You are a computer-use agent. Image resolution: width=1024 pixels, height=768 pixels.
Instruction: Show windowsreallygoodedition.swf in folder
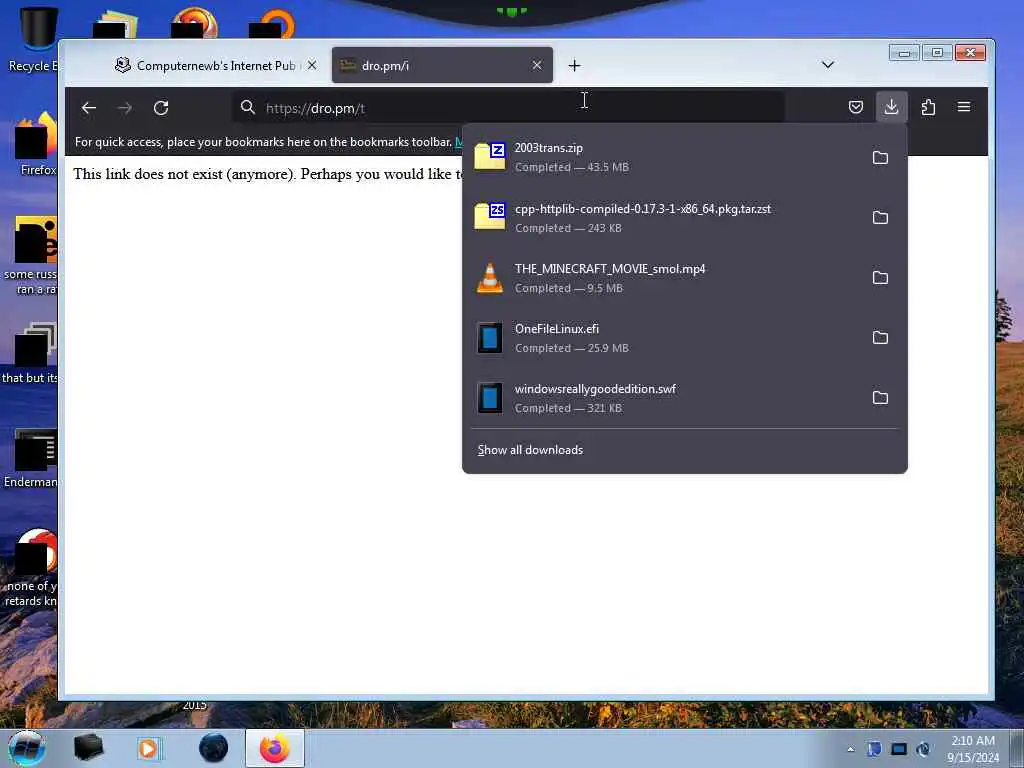(x=880, y=398)
